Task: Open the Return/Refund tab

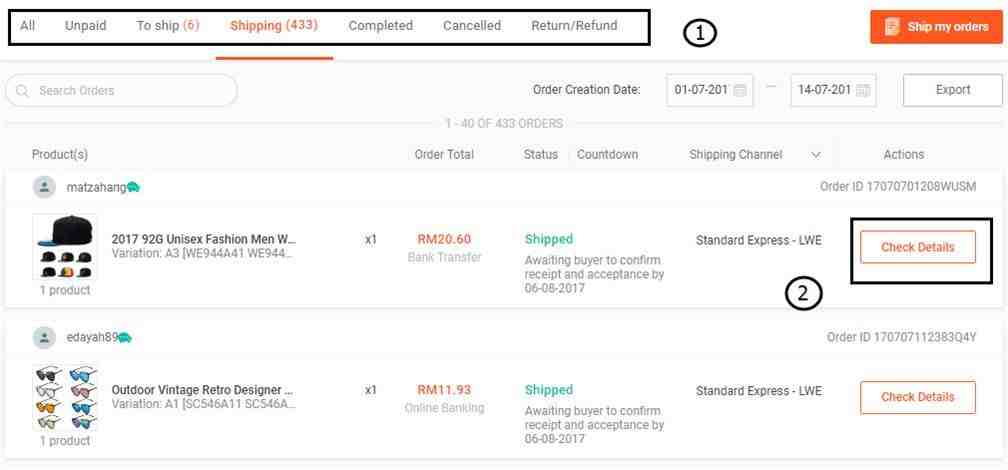Action: 574,26
